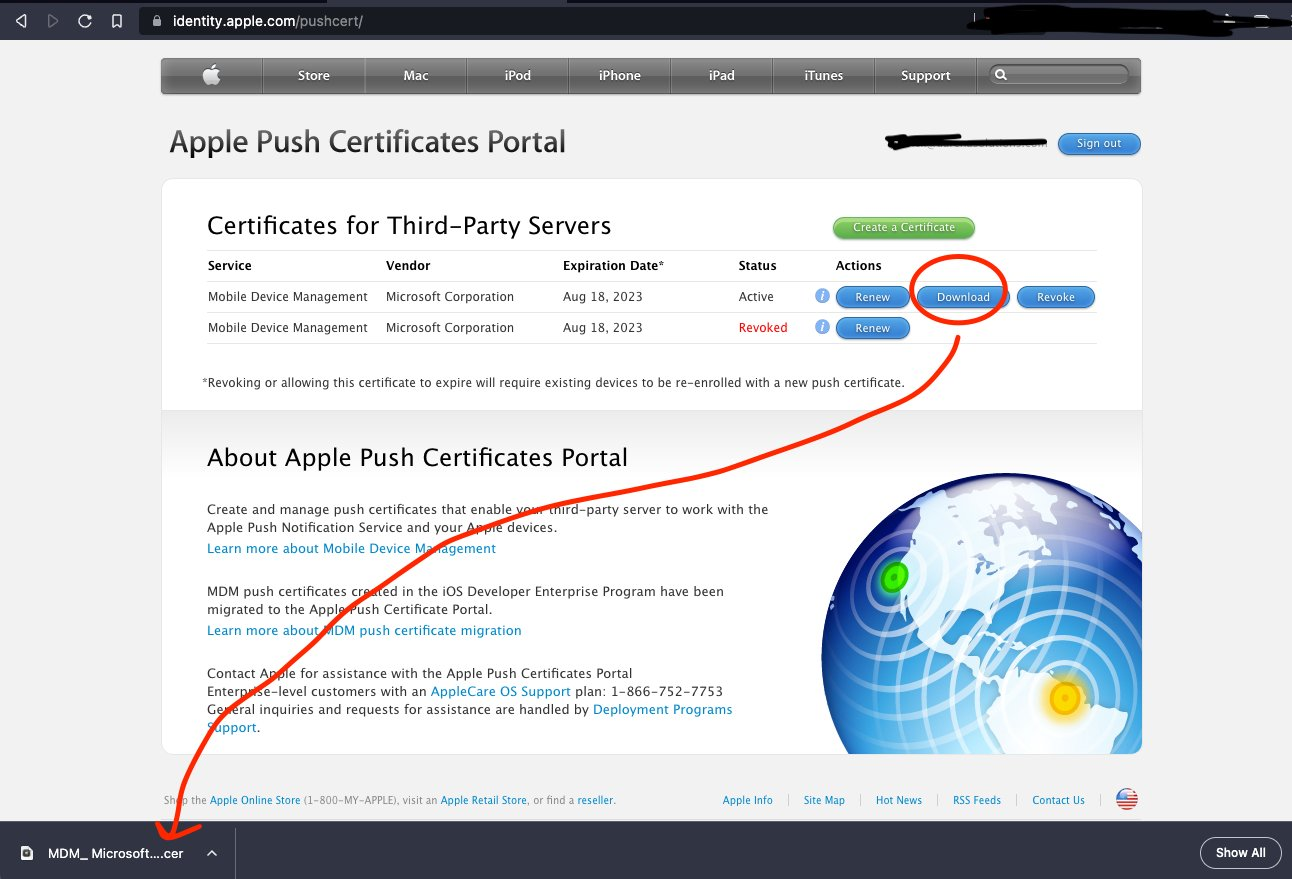The height and width of the screenshot is (879, 1292).
Task: Click the identity.apple.com address bar
Action: pos(560,20)
